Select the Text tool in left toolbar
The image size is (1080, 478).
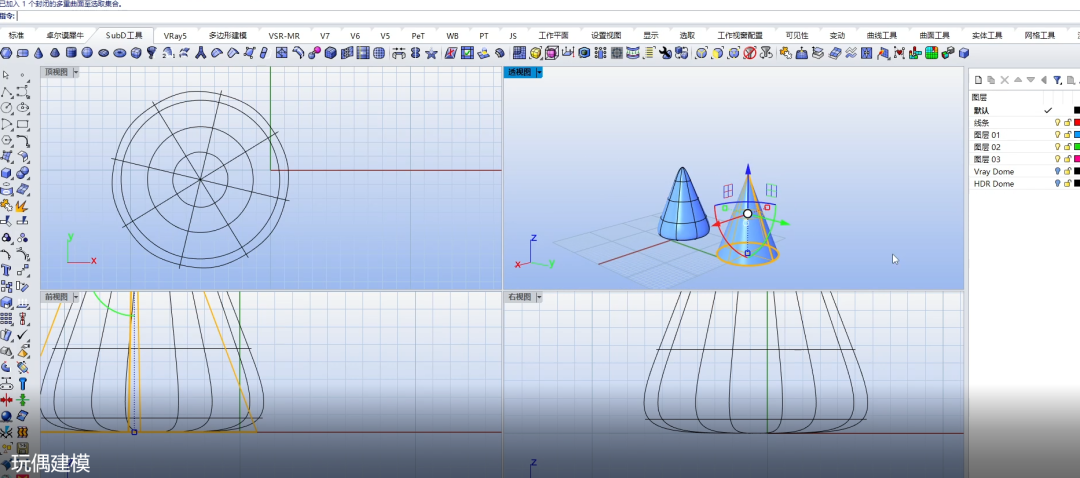click(6, 269)
